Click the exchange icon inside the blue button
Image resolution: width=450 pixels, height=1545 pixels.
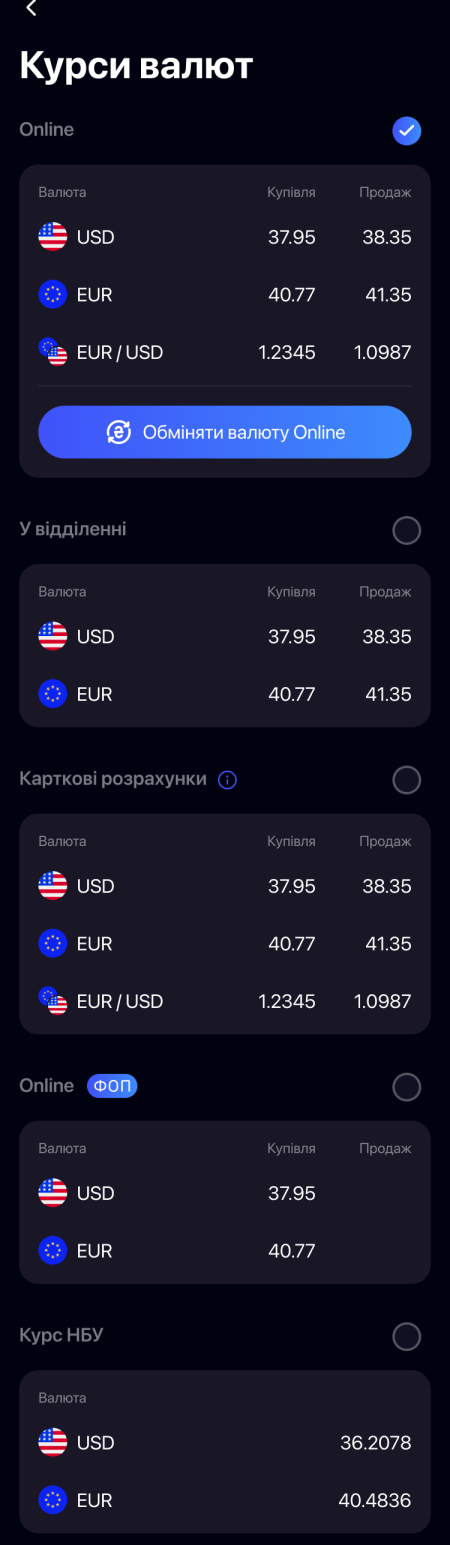click(x=119, y=432)
